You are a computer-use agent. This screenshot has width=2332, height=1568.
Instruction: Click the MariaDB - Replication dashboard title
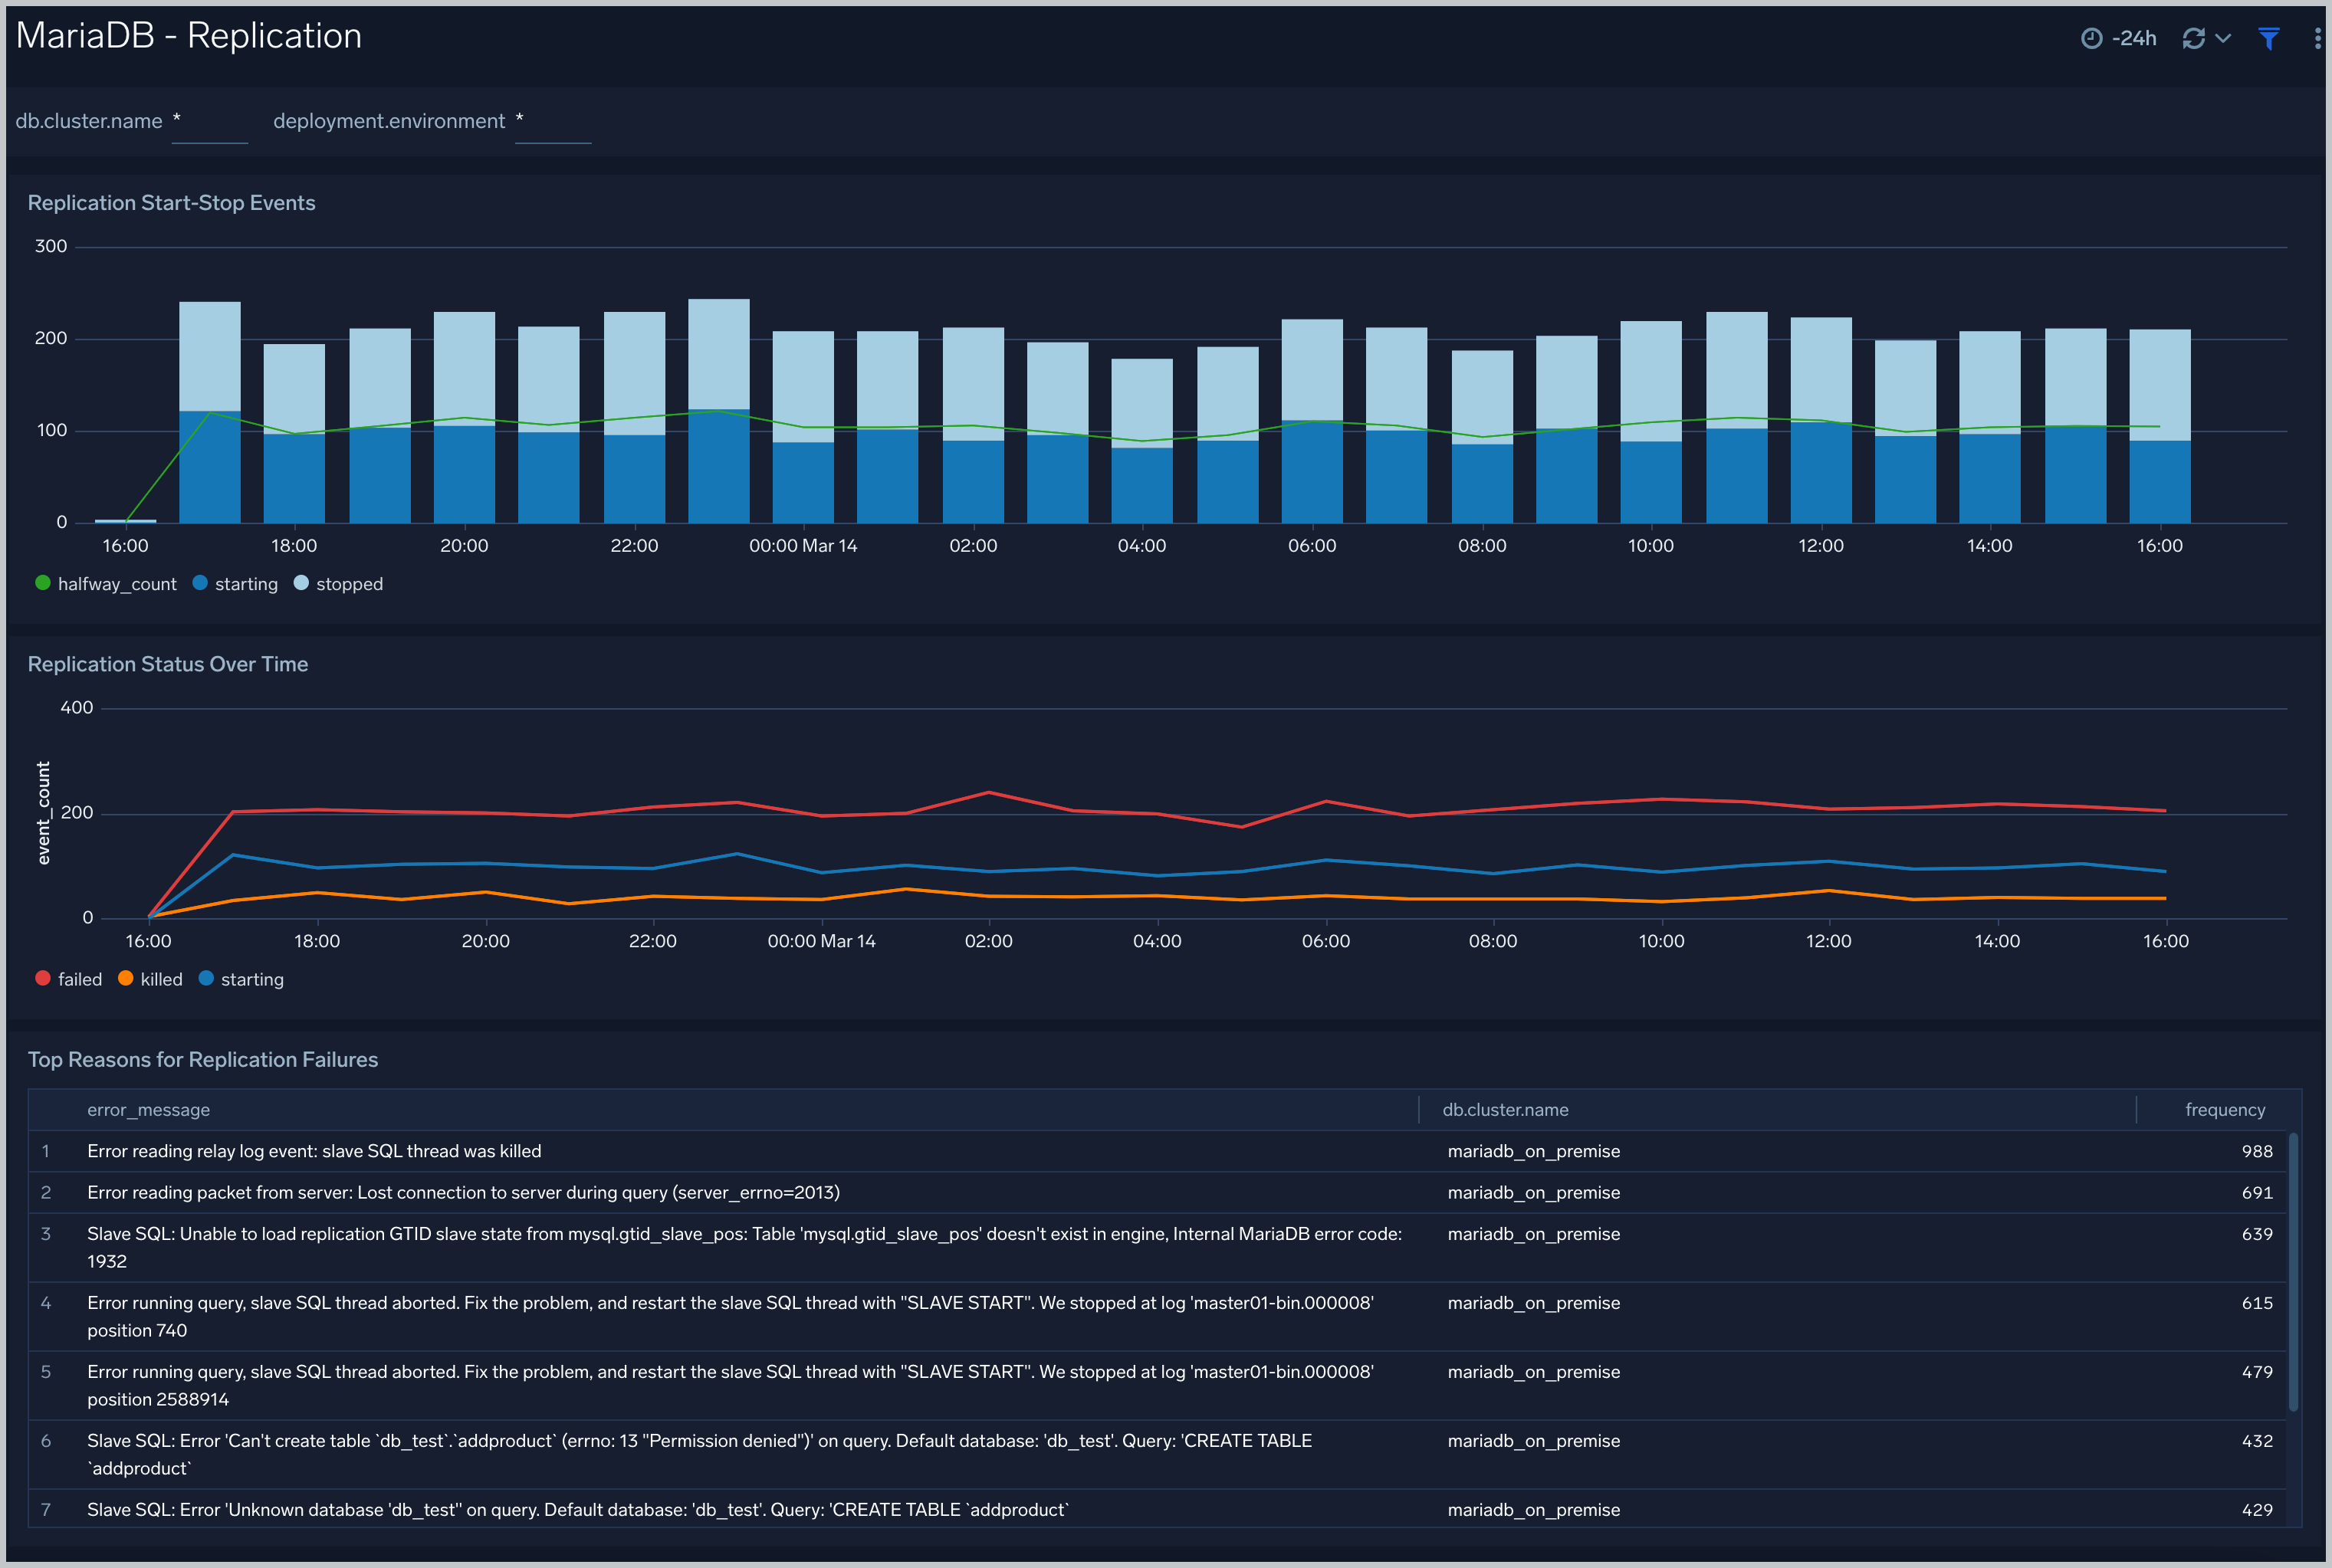(189, 36)
